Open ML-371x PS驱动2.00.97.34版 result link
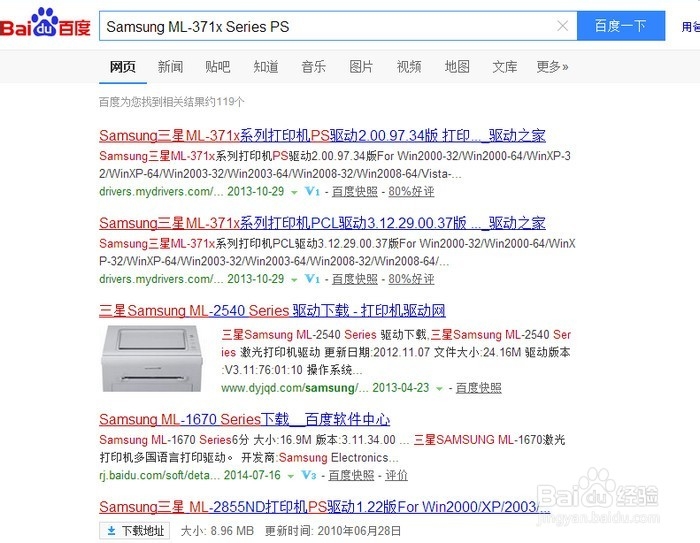700x543 pixels. [322, 135]
